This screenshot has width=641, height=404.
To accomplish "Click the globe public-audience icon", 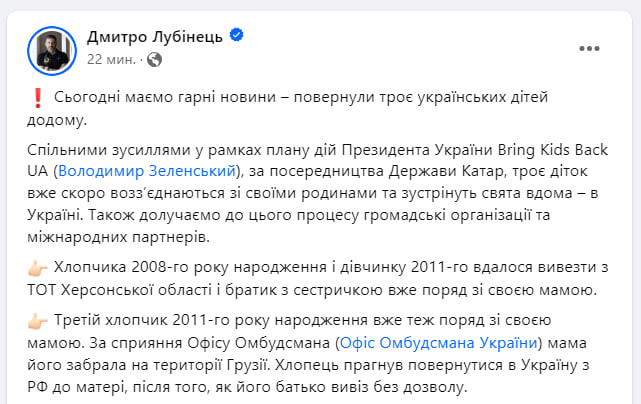I will [154, 60].
